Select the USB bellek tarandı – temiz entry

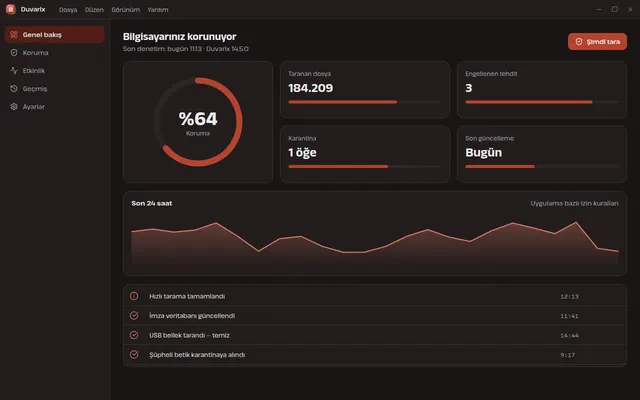(375, 335)
